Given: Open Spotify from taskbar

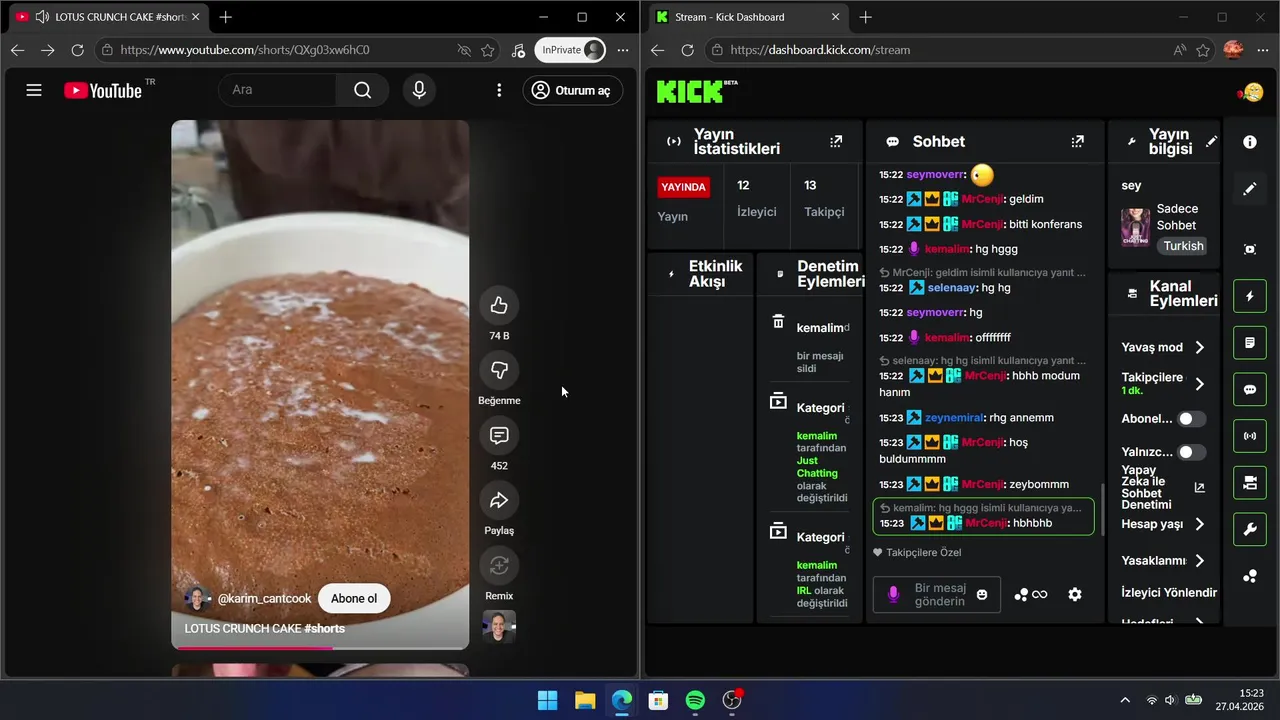Looking at the screenshot, I should coord(695,700).
